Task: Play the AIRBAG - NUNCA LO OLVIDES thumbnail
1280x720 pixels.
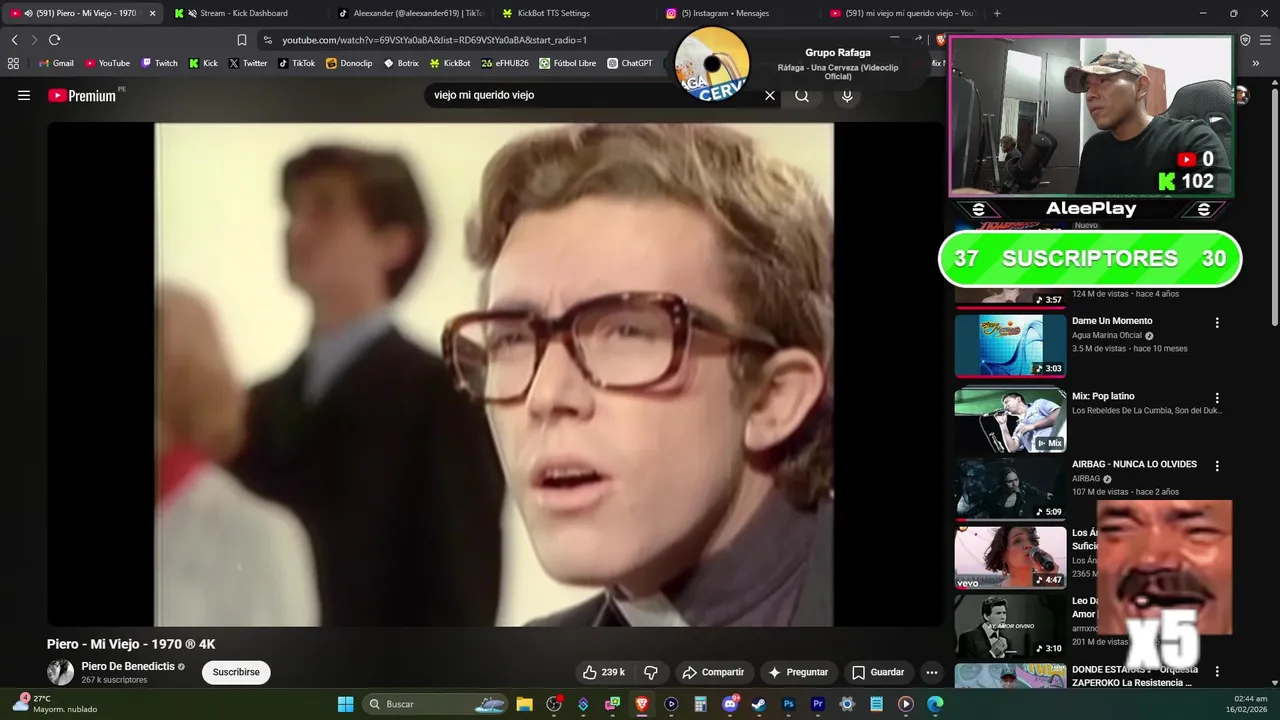Action: tap(1010, 489)
